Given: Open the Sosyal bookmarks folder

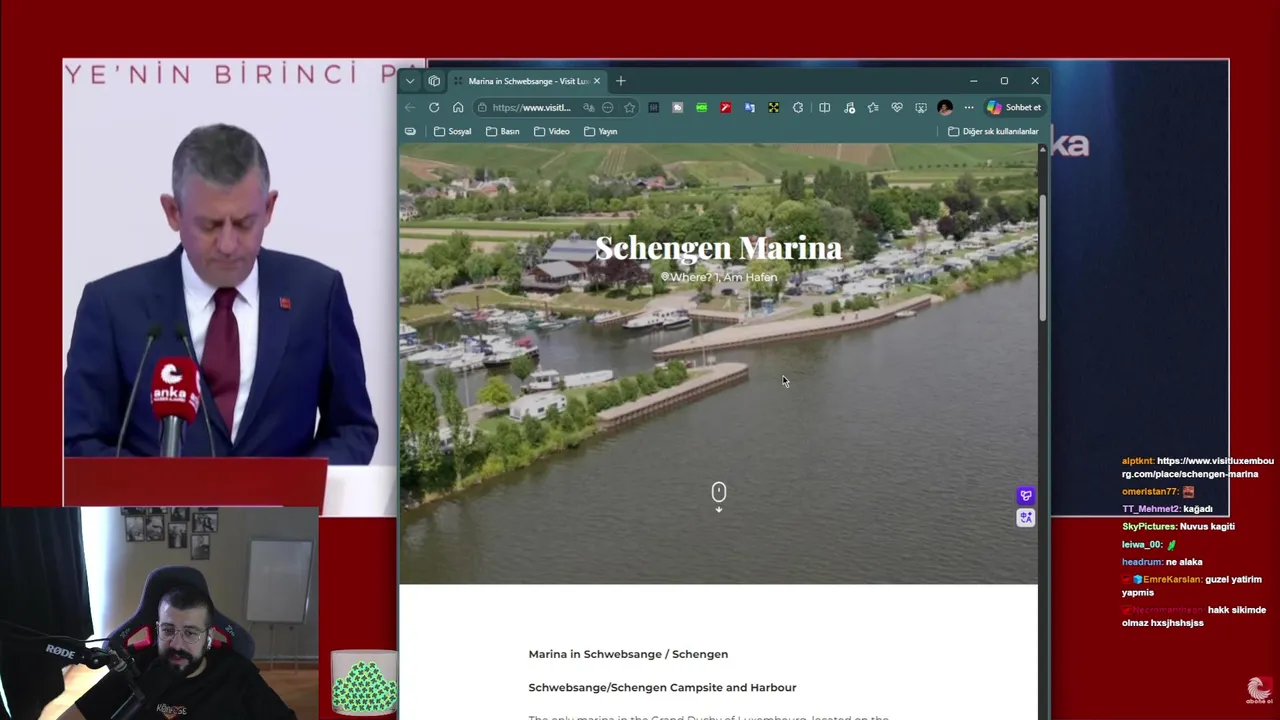Looking at the screenshot, I should pyautogui.click(x=452, y=131).
